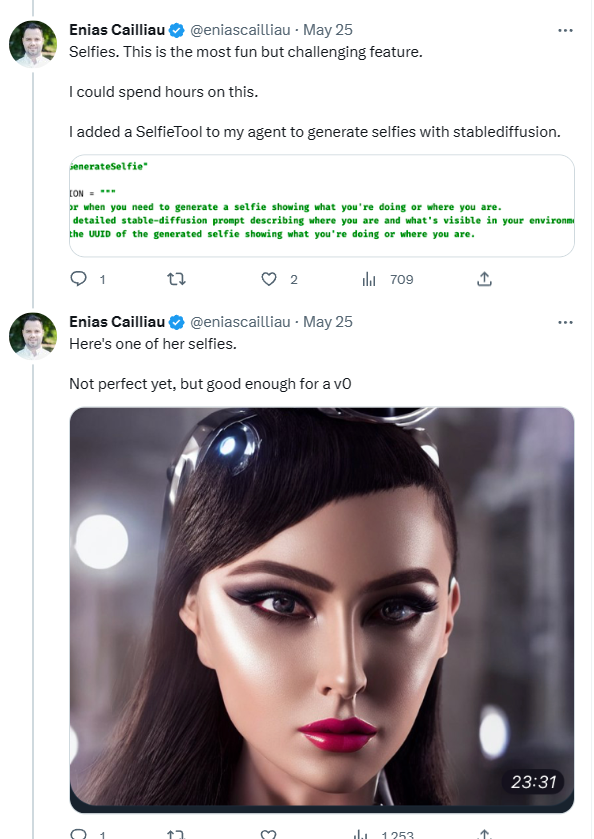
Task: Share the selfie video tweet
Action: (484, 834)
